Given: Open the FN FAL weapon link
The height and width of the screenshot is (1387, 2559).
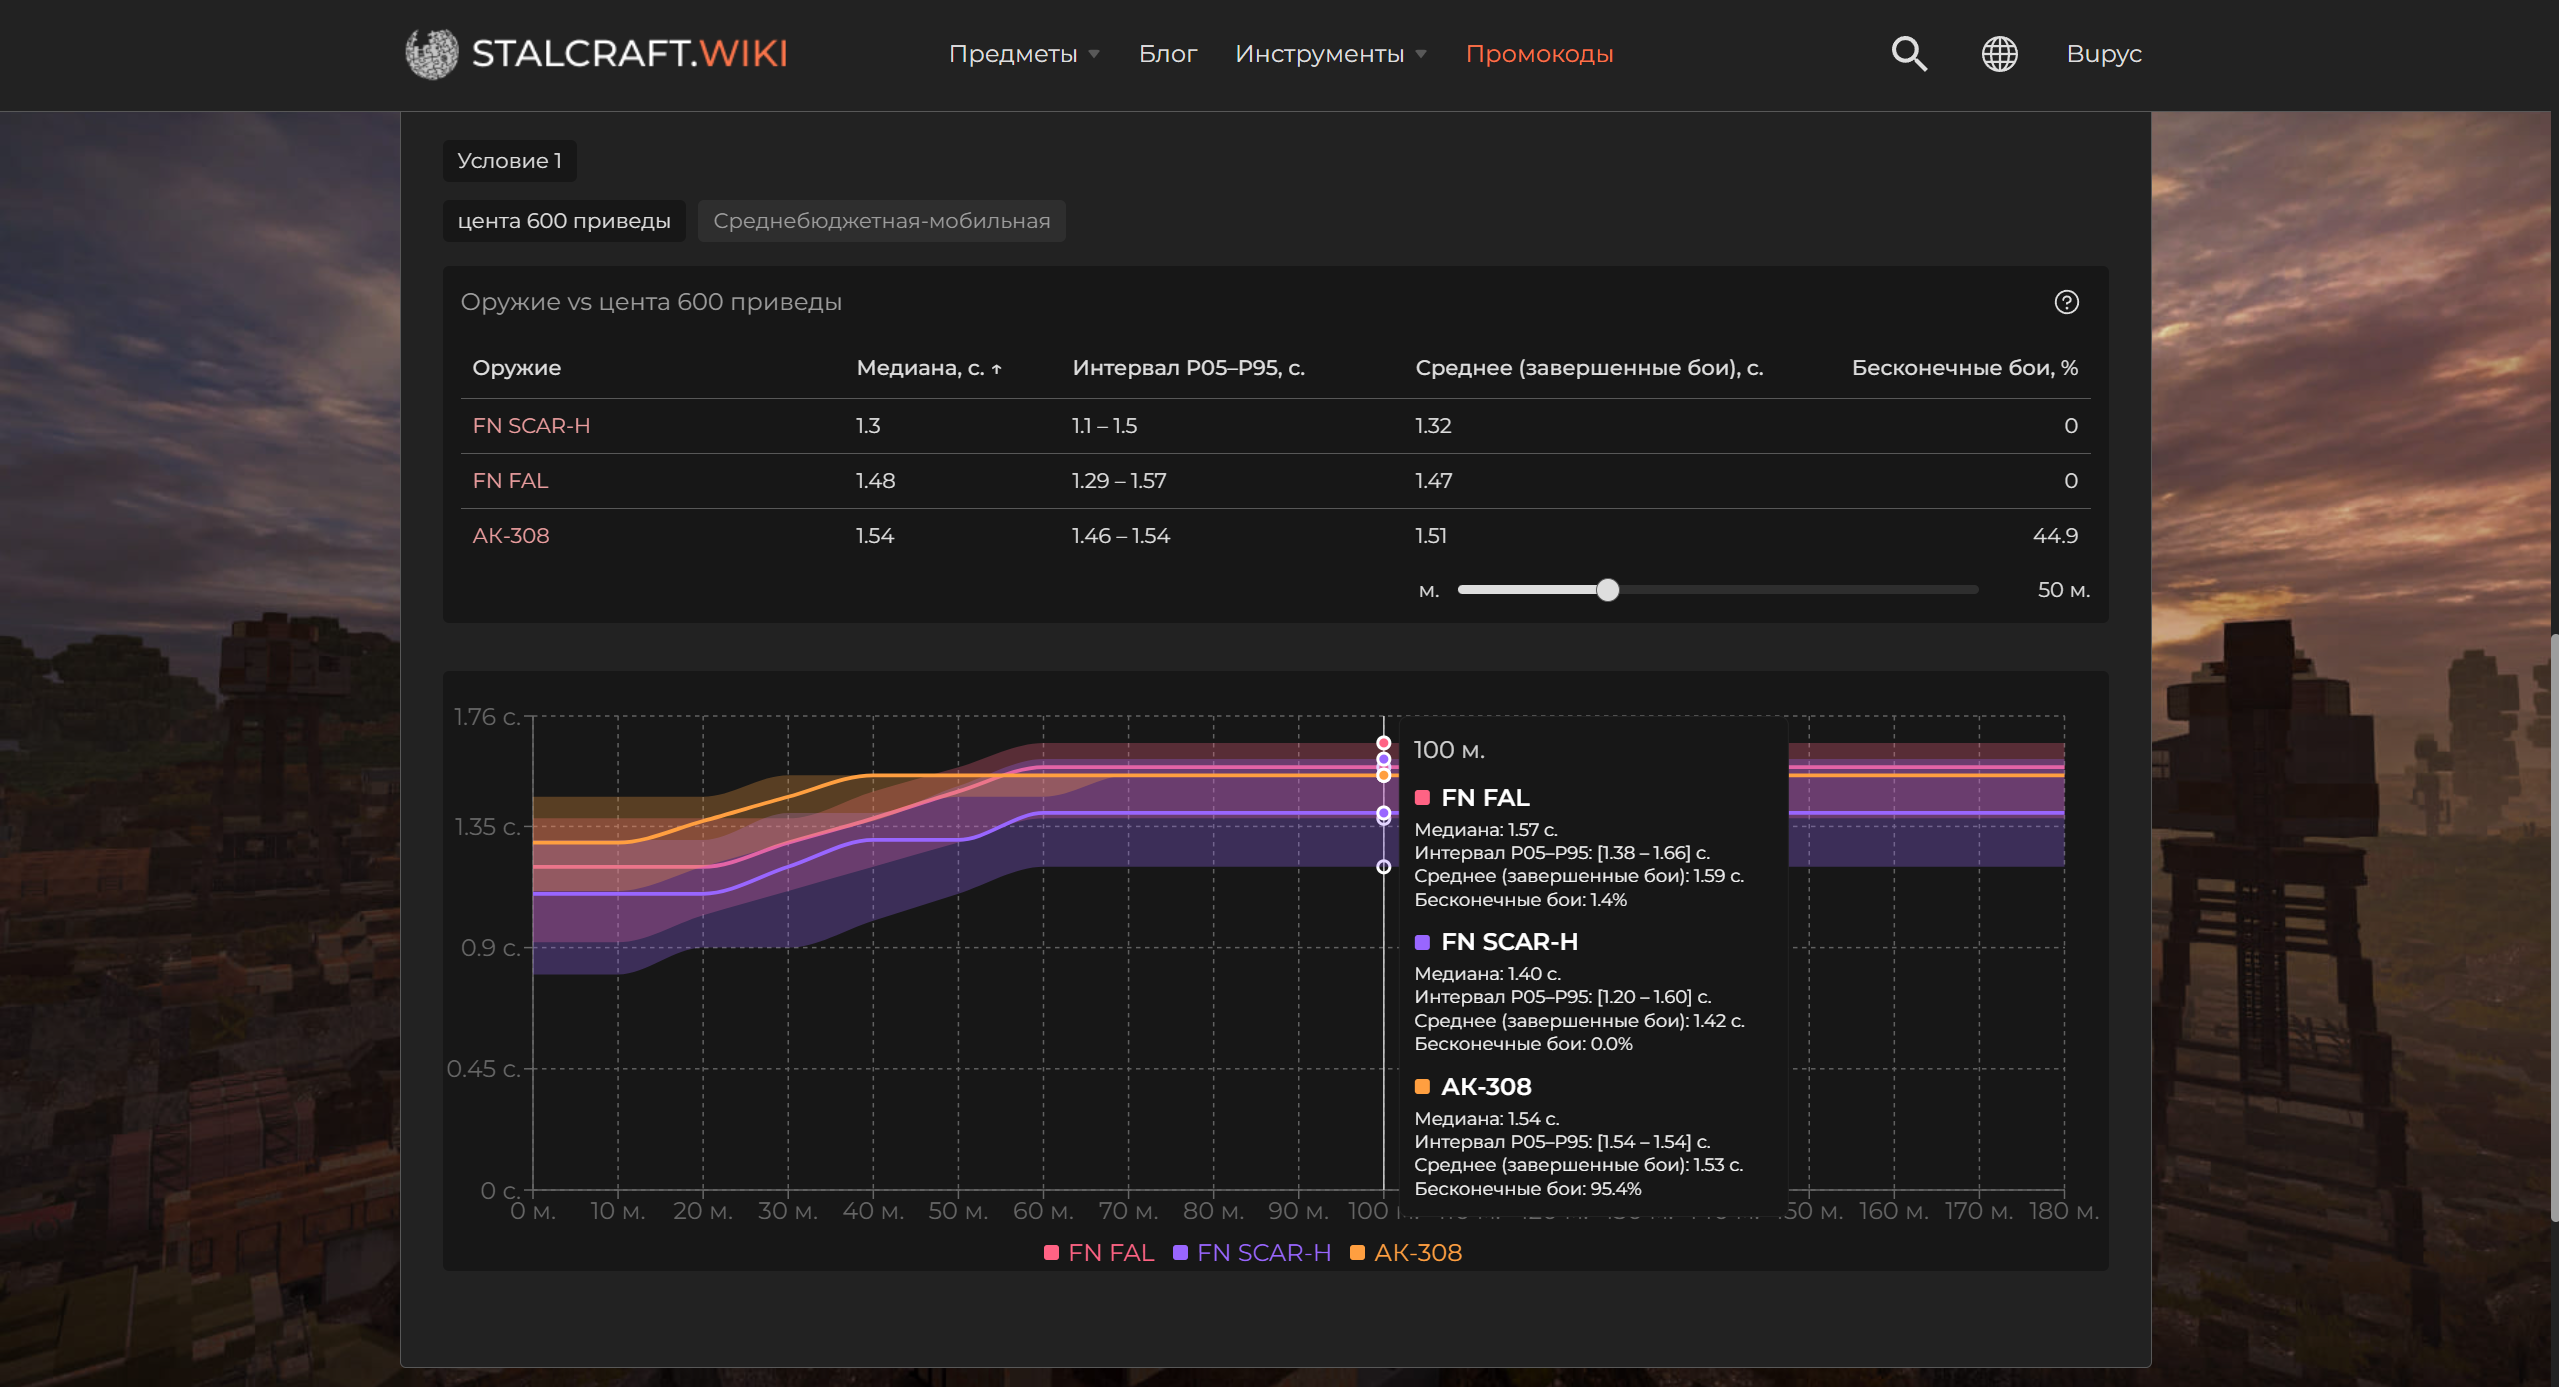Looking at the screenshot, I should click(x=510, y=481).
